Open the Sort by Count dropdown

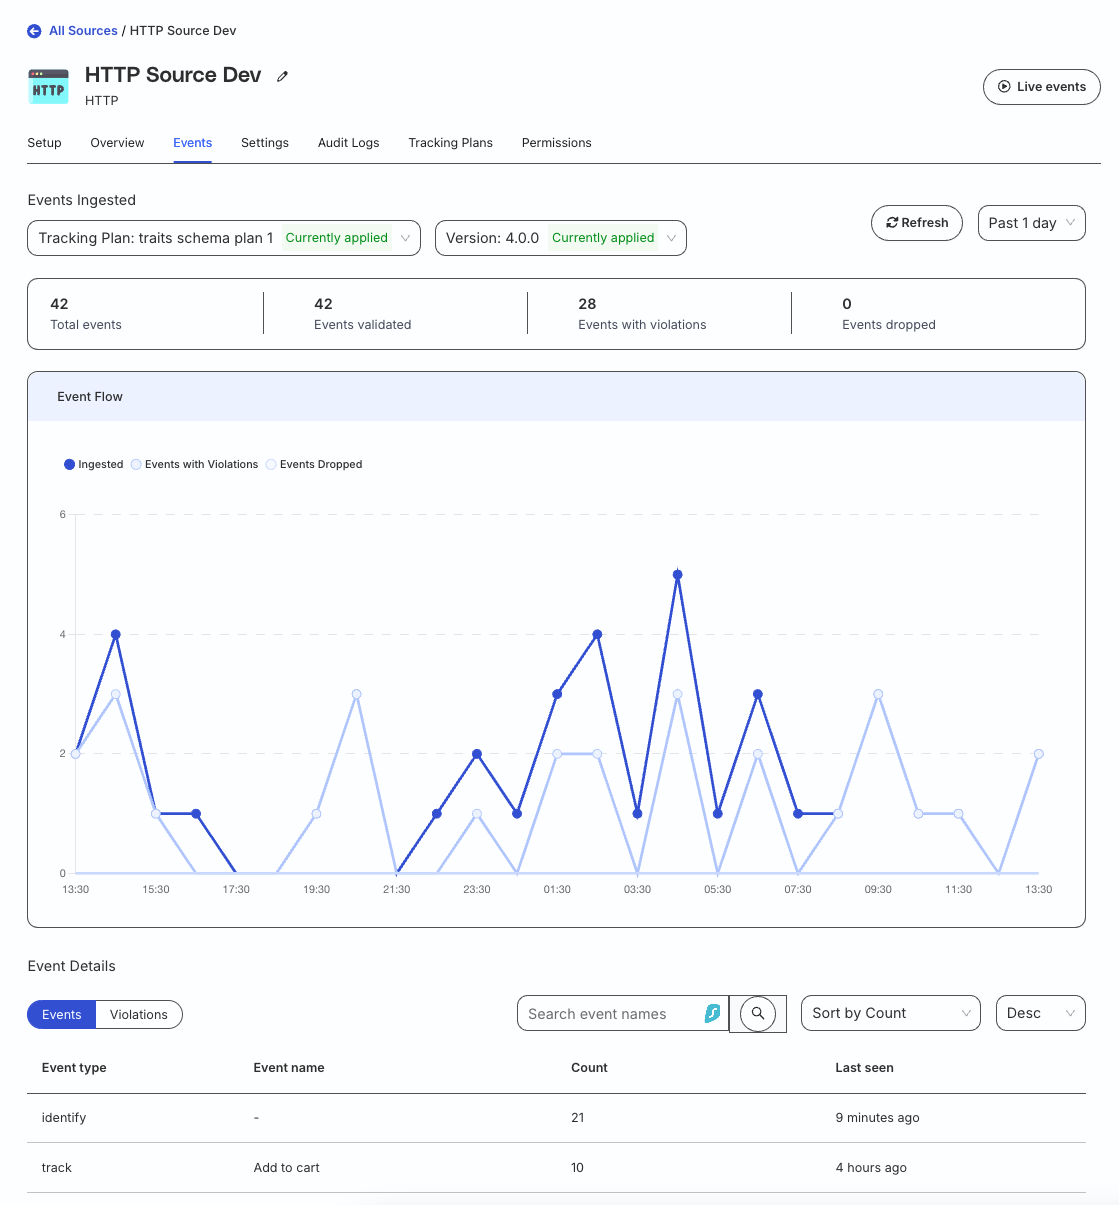(x=891, y=1013)
